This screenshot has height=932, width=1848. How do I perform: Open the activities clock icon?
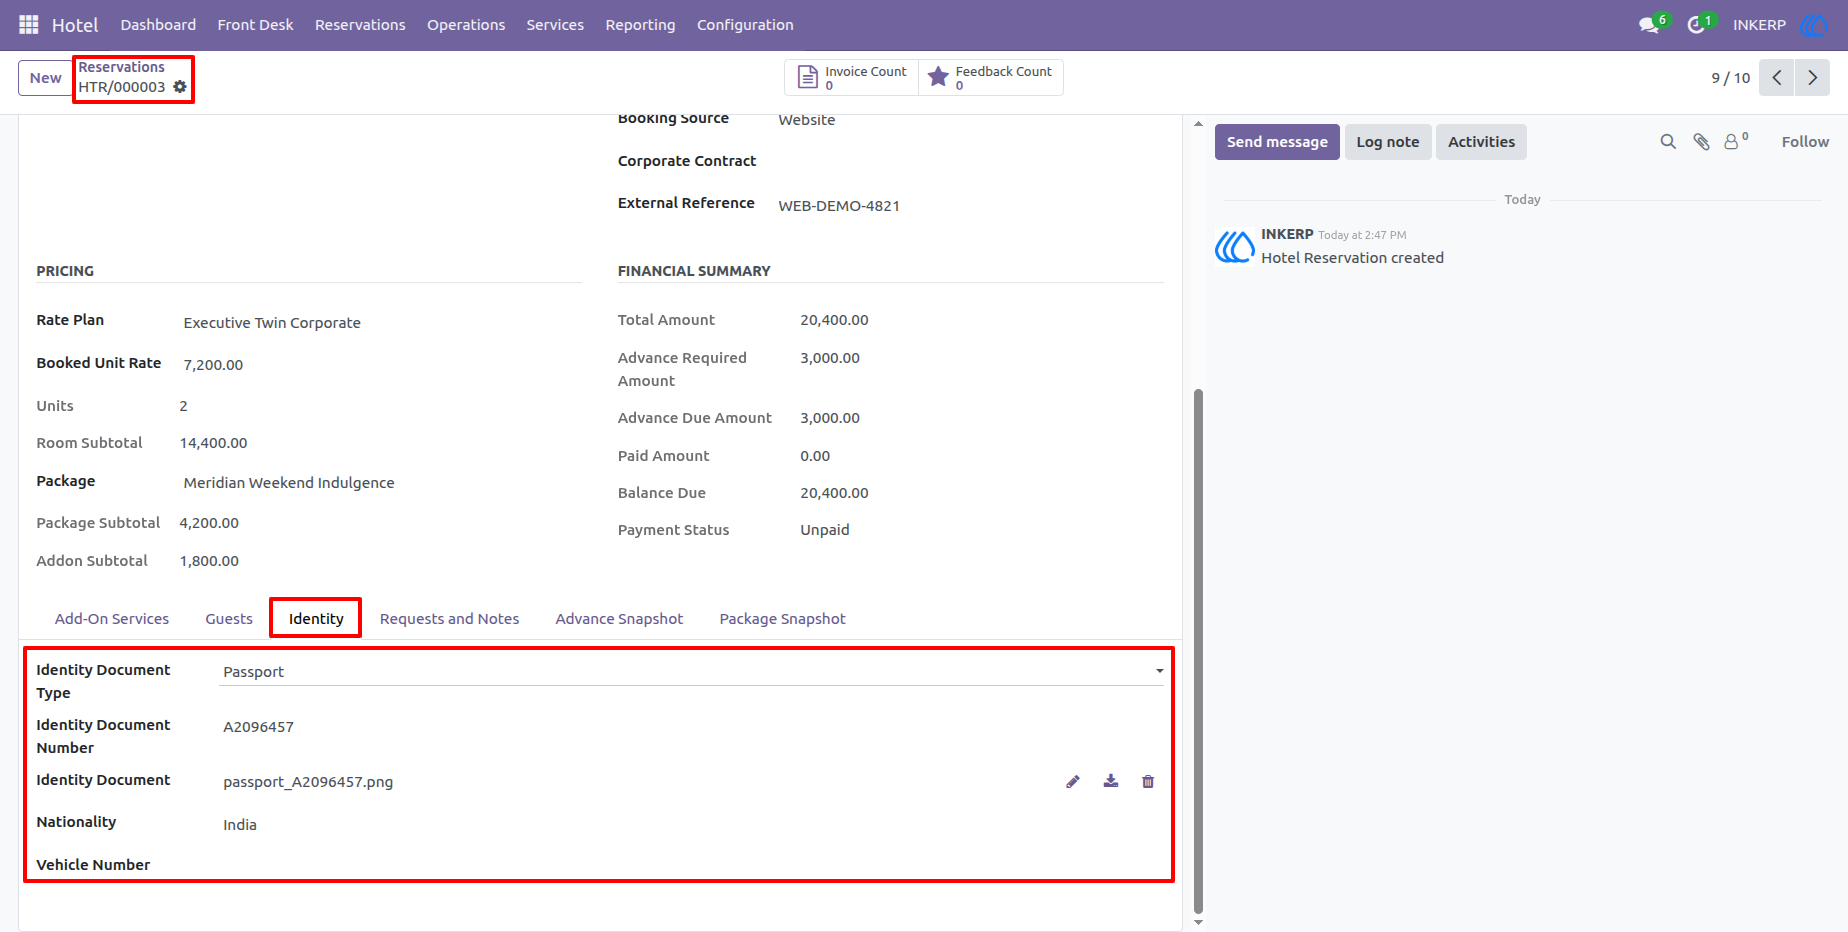(x=1696, y=25)
